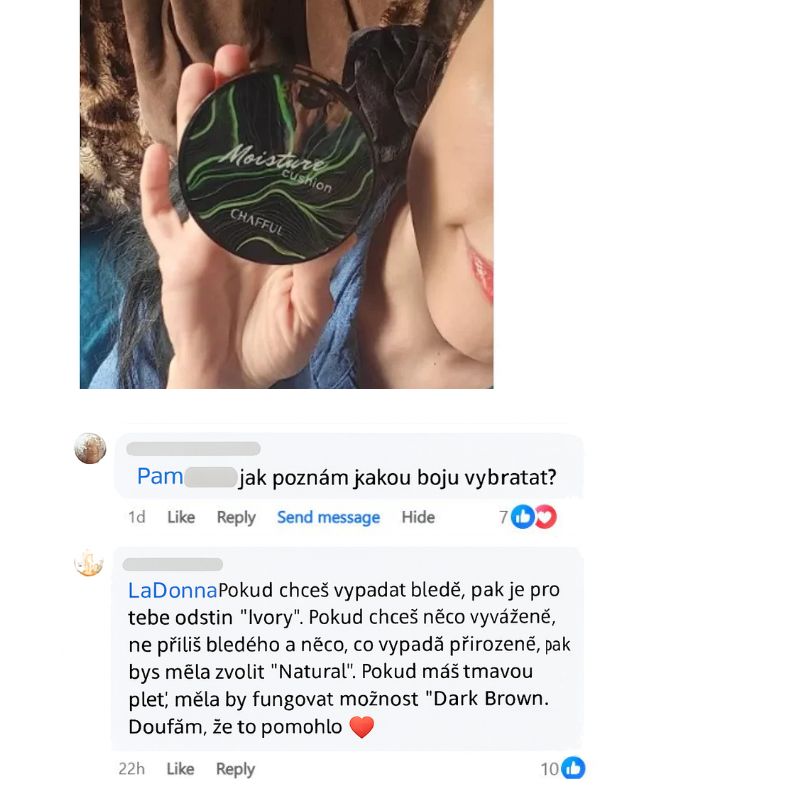
Task: Click the 1d timestamp on first comment
Action: (x=137, y=517)
